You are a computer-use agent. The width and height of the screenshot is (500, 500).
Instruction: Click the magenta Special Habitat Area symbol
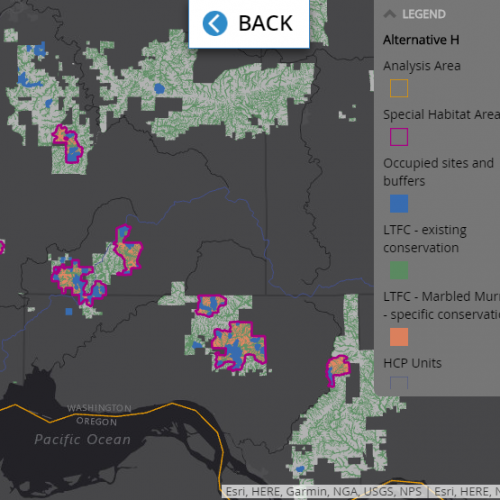[399, 137]
